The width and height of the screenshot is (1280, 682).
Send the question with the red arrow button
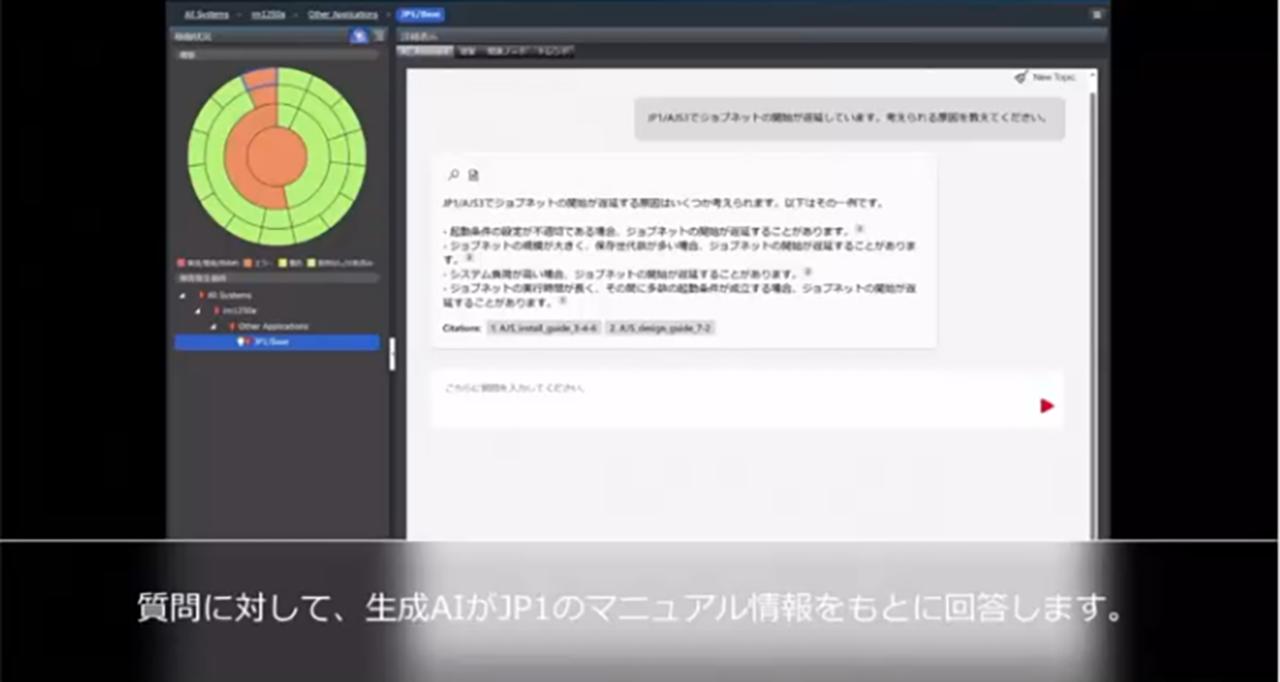point(1047,406)
